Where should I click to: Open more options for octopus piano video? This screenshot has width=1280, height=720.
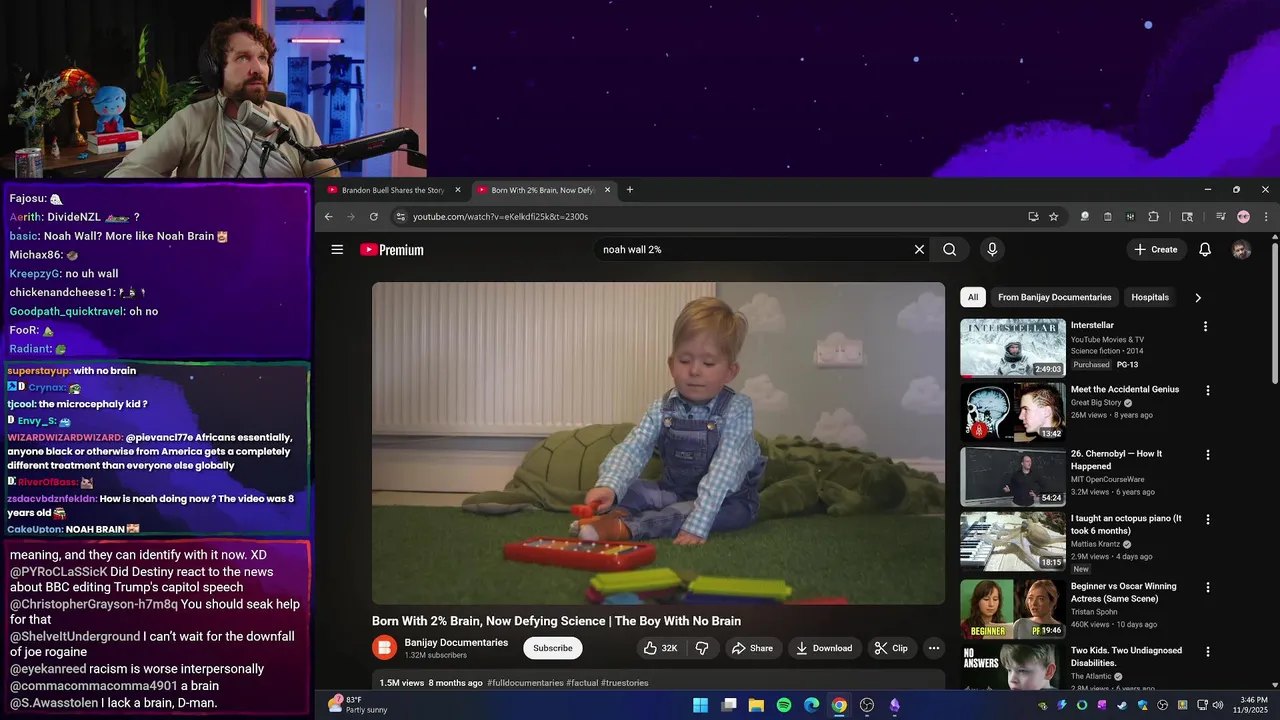click(1207, 519)
